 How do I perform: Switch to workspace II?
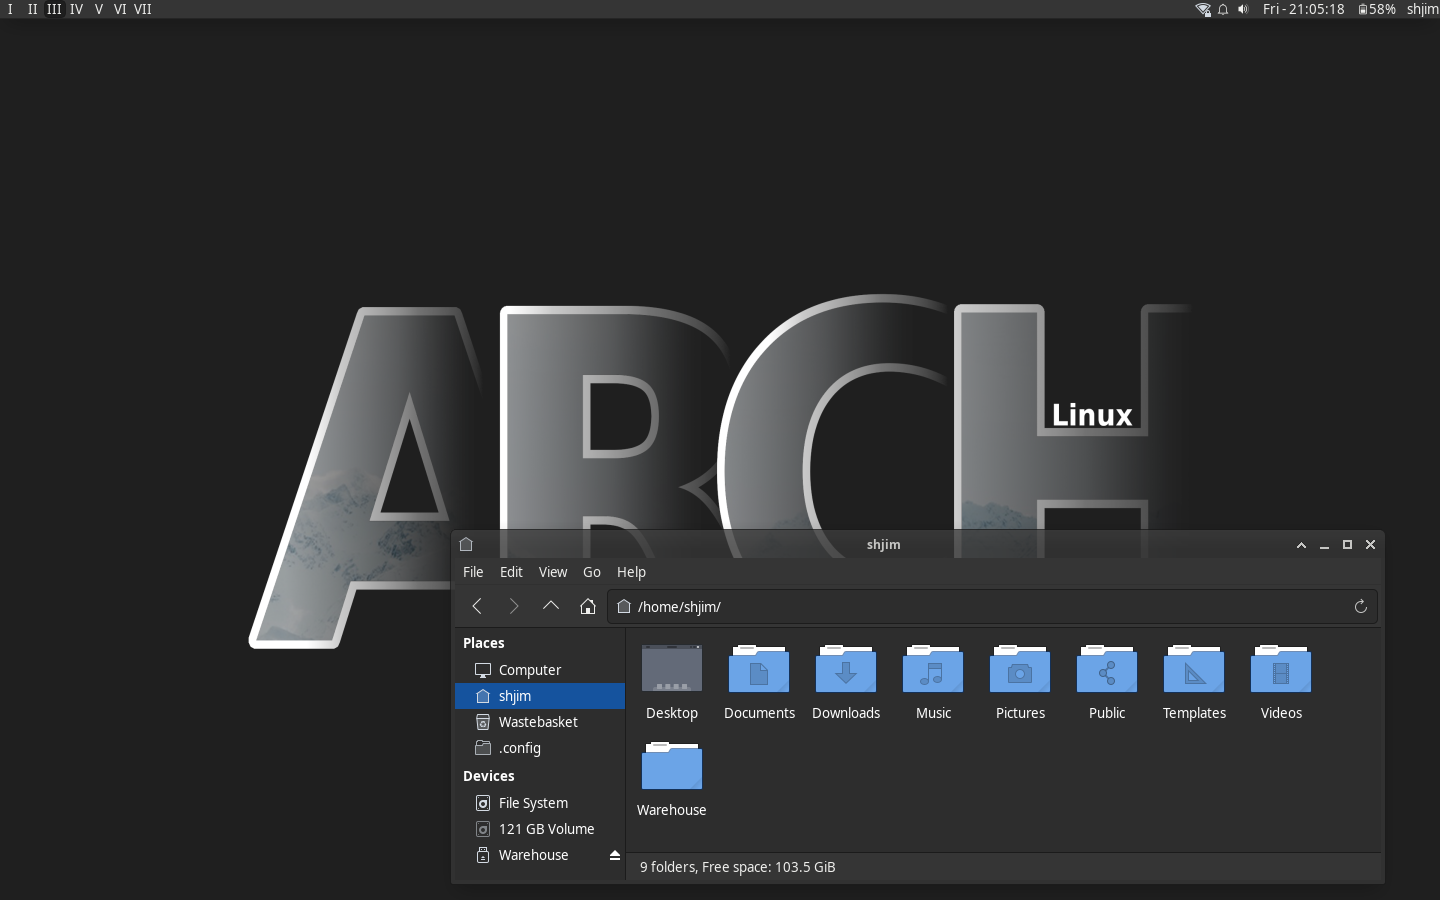click(x=32, y=9)
